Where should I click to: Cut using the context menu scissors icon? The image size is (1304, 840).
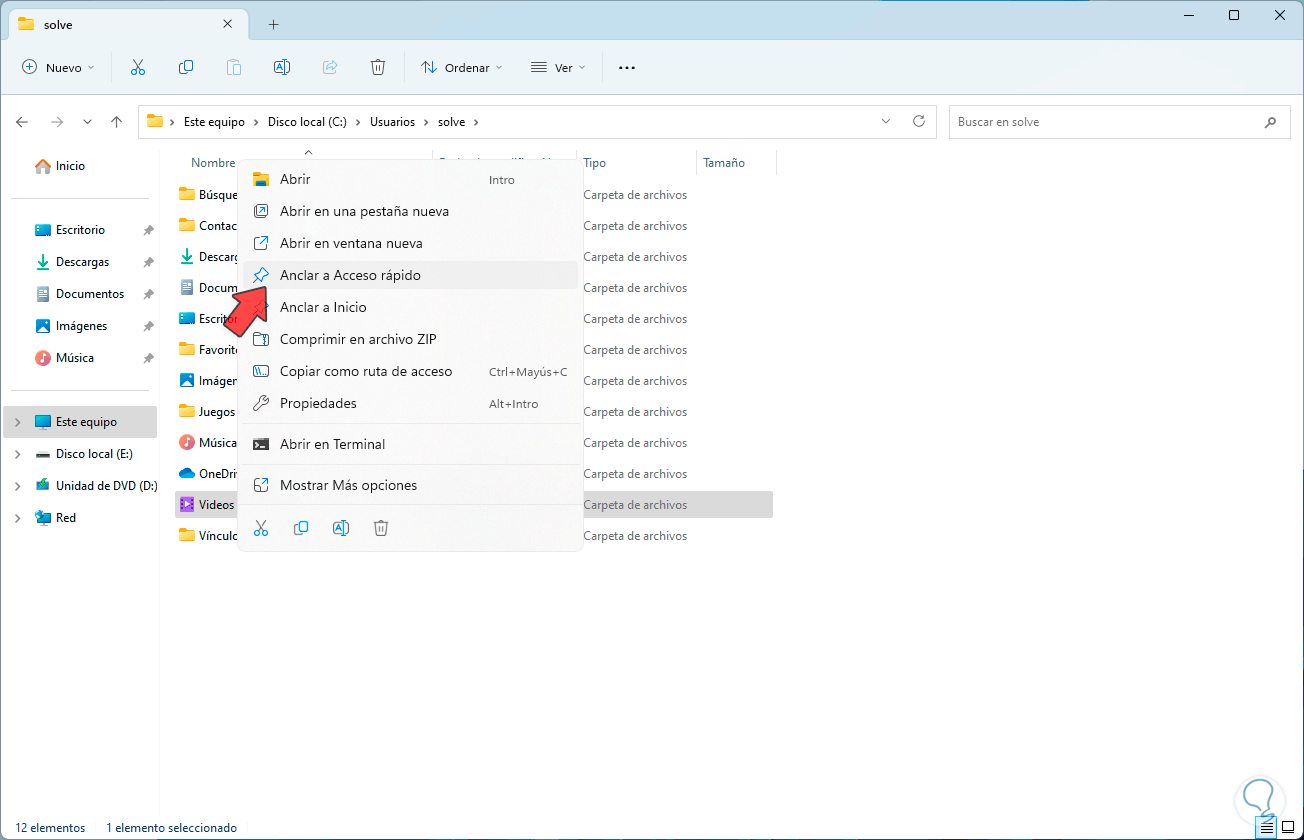[261, 528]
